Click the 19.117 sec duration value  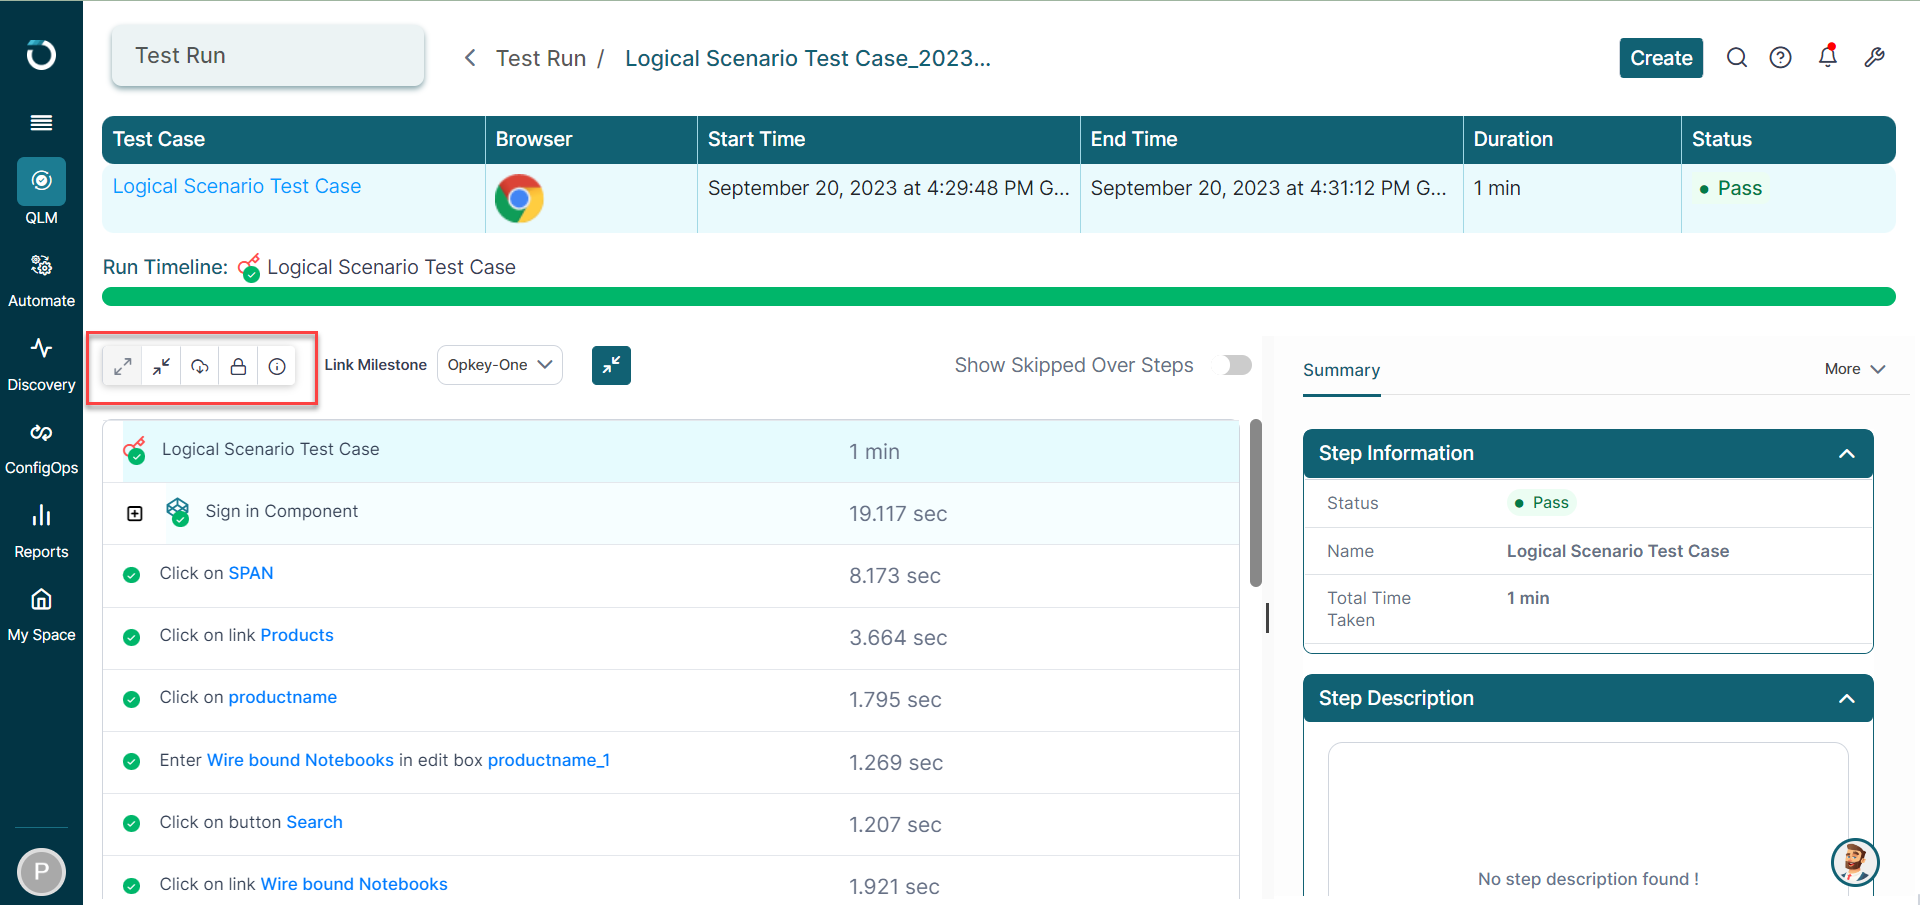pos(898,514)
